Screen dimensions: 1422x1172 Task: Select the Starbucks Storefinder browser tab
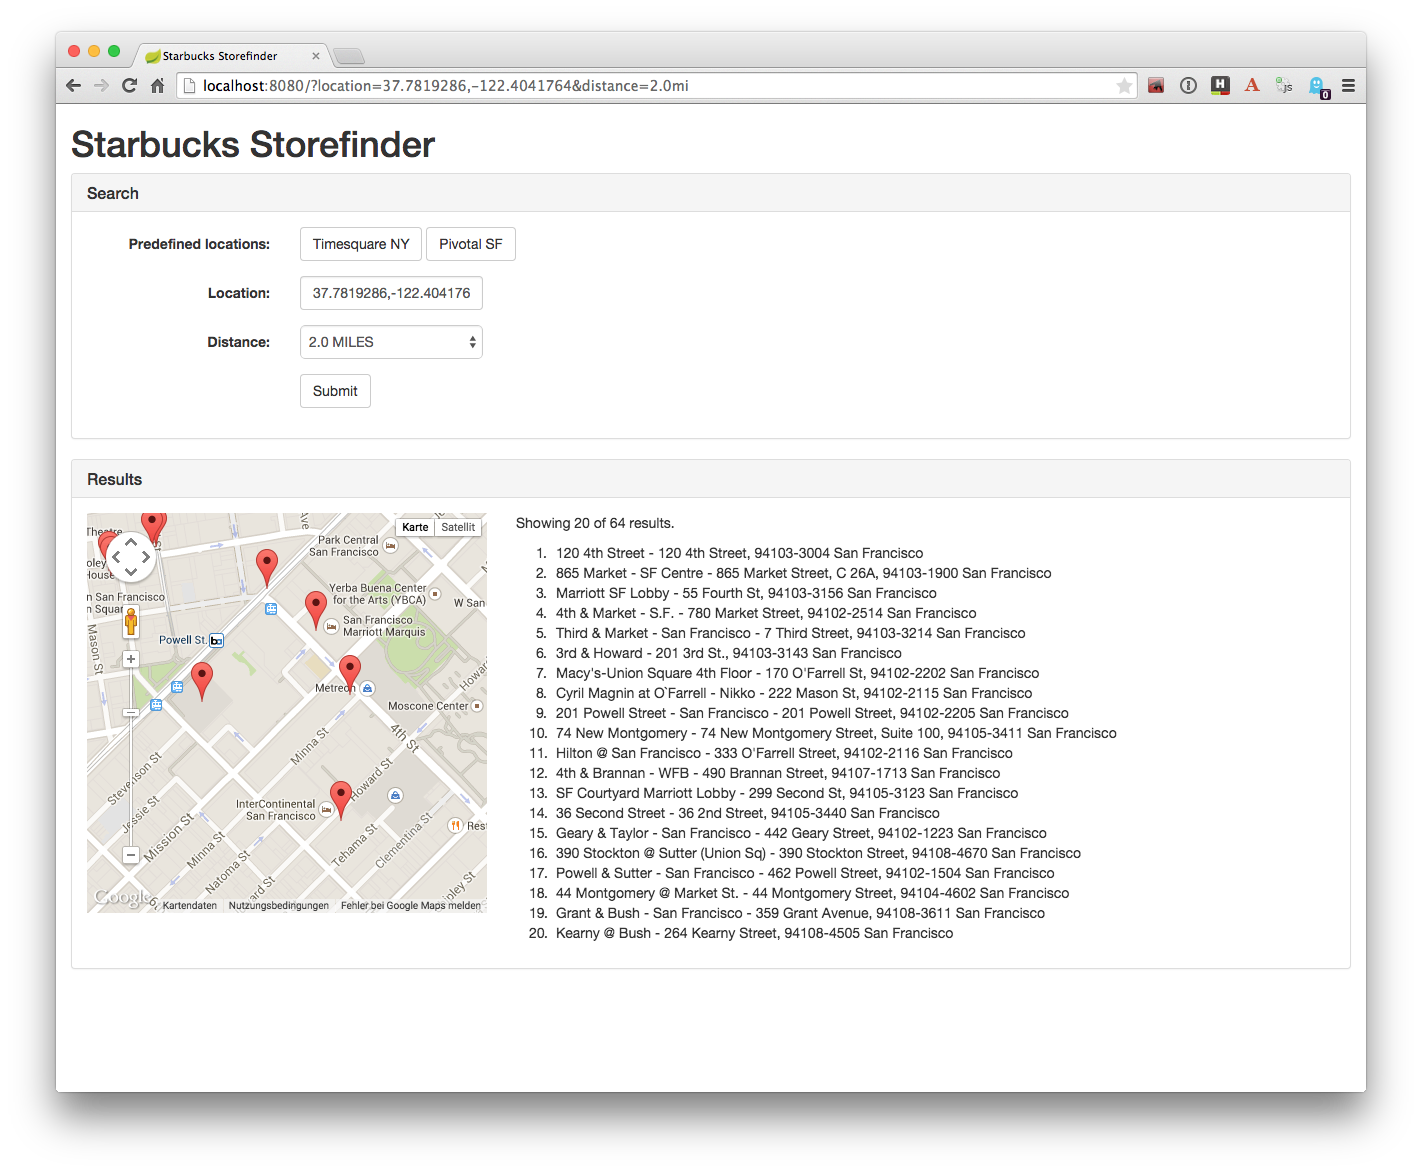[x=230, y=56]
